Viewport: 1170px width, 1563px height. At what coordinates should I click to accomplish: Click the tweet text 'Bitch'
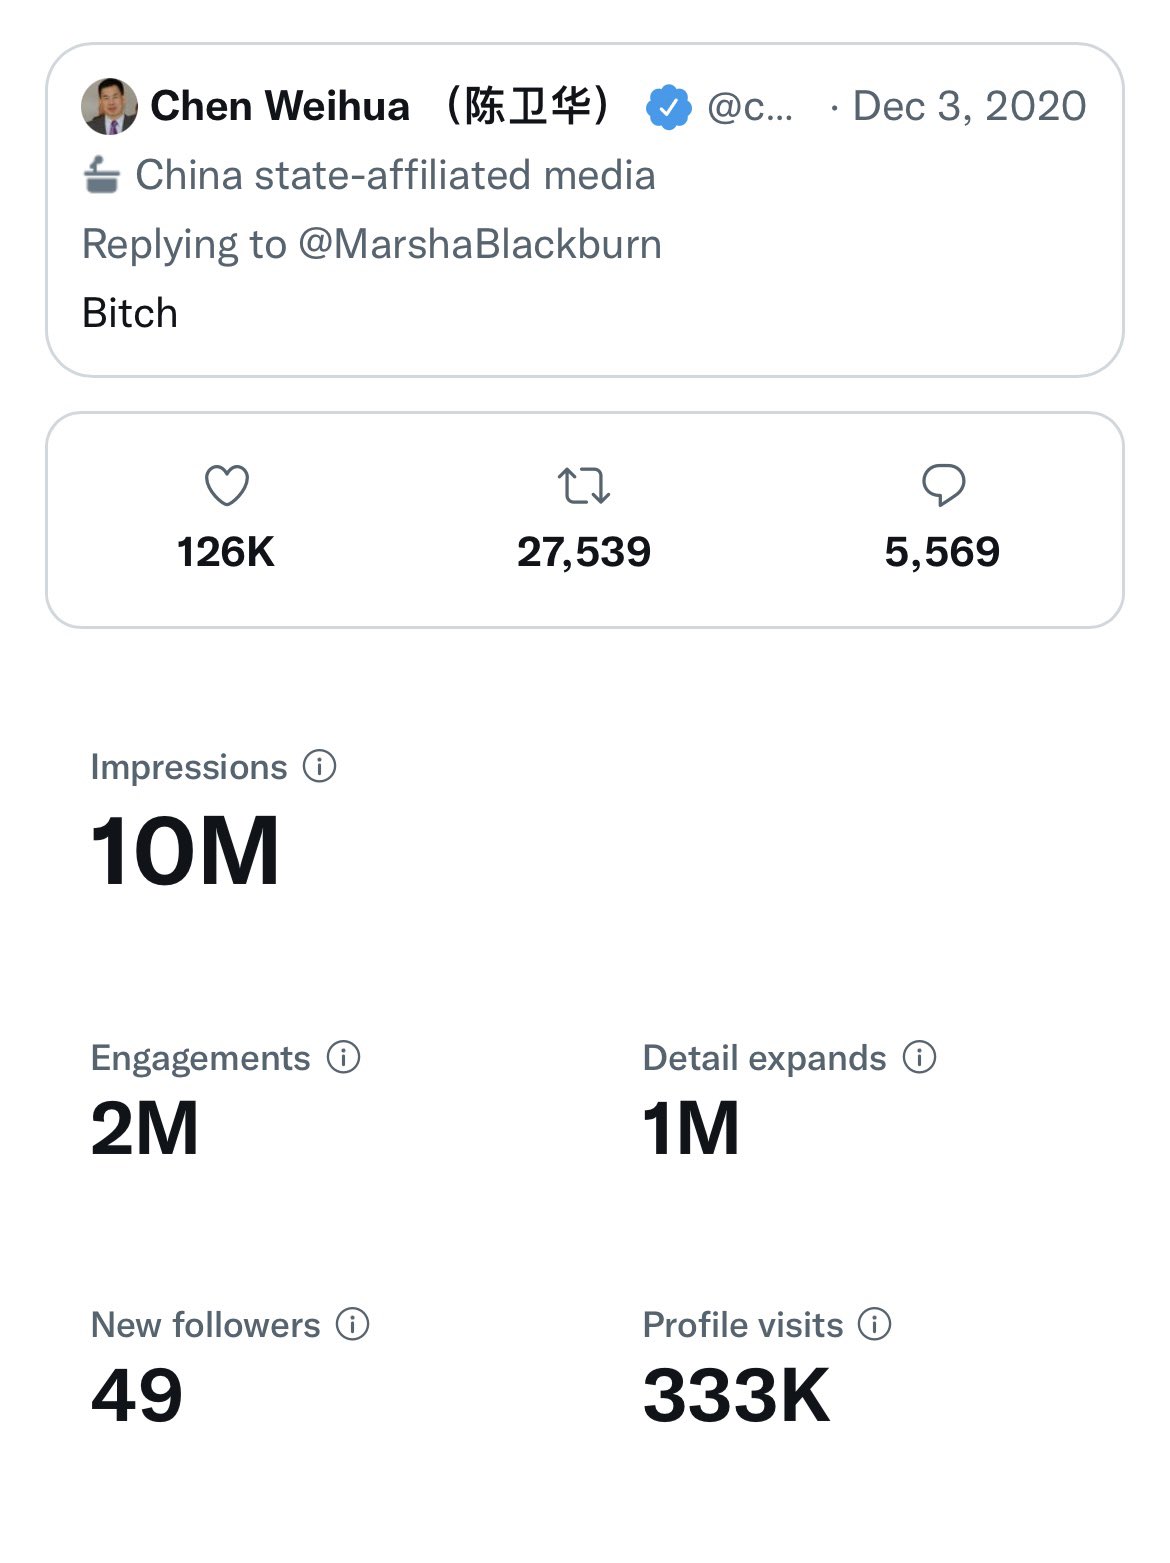tap(130, 313)
